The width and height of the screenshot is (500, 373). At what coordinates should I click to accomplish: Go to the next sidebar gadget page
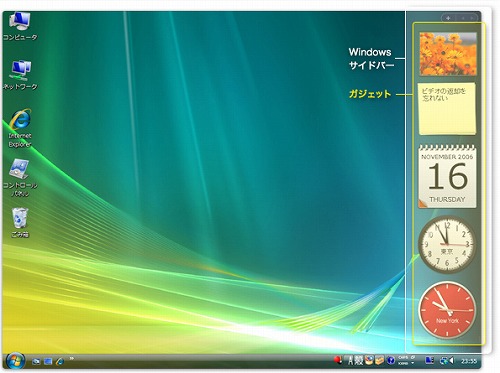473,18
